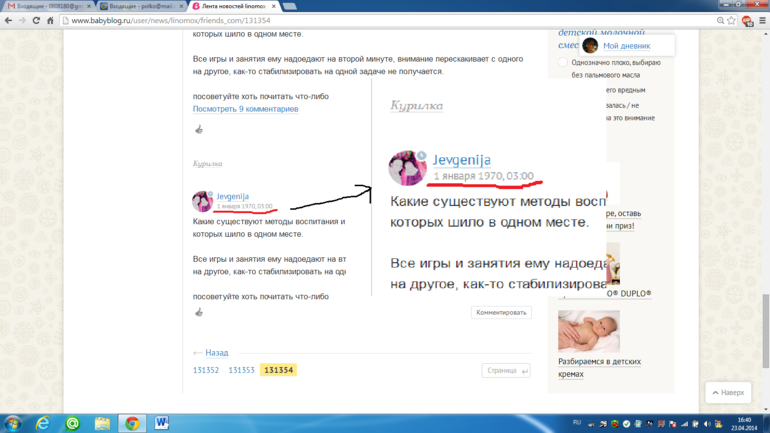Open Action Center flag in tray
The width and height of the screenshot is (770, 433).
pyautogui.click(x=673, y=424)
